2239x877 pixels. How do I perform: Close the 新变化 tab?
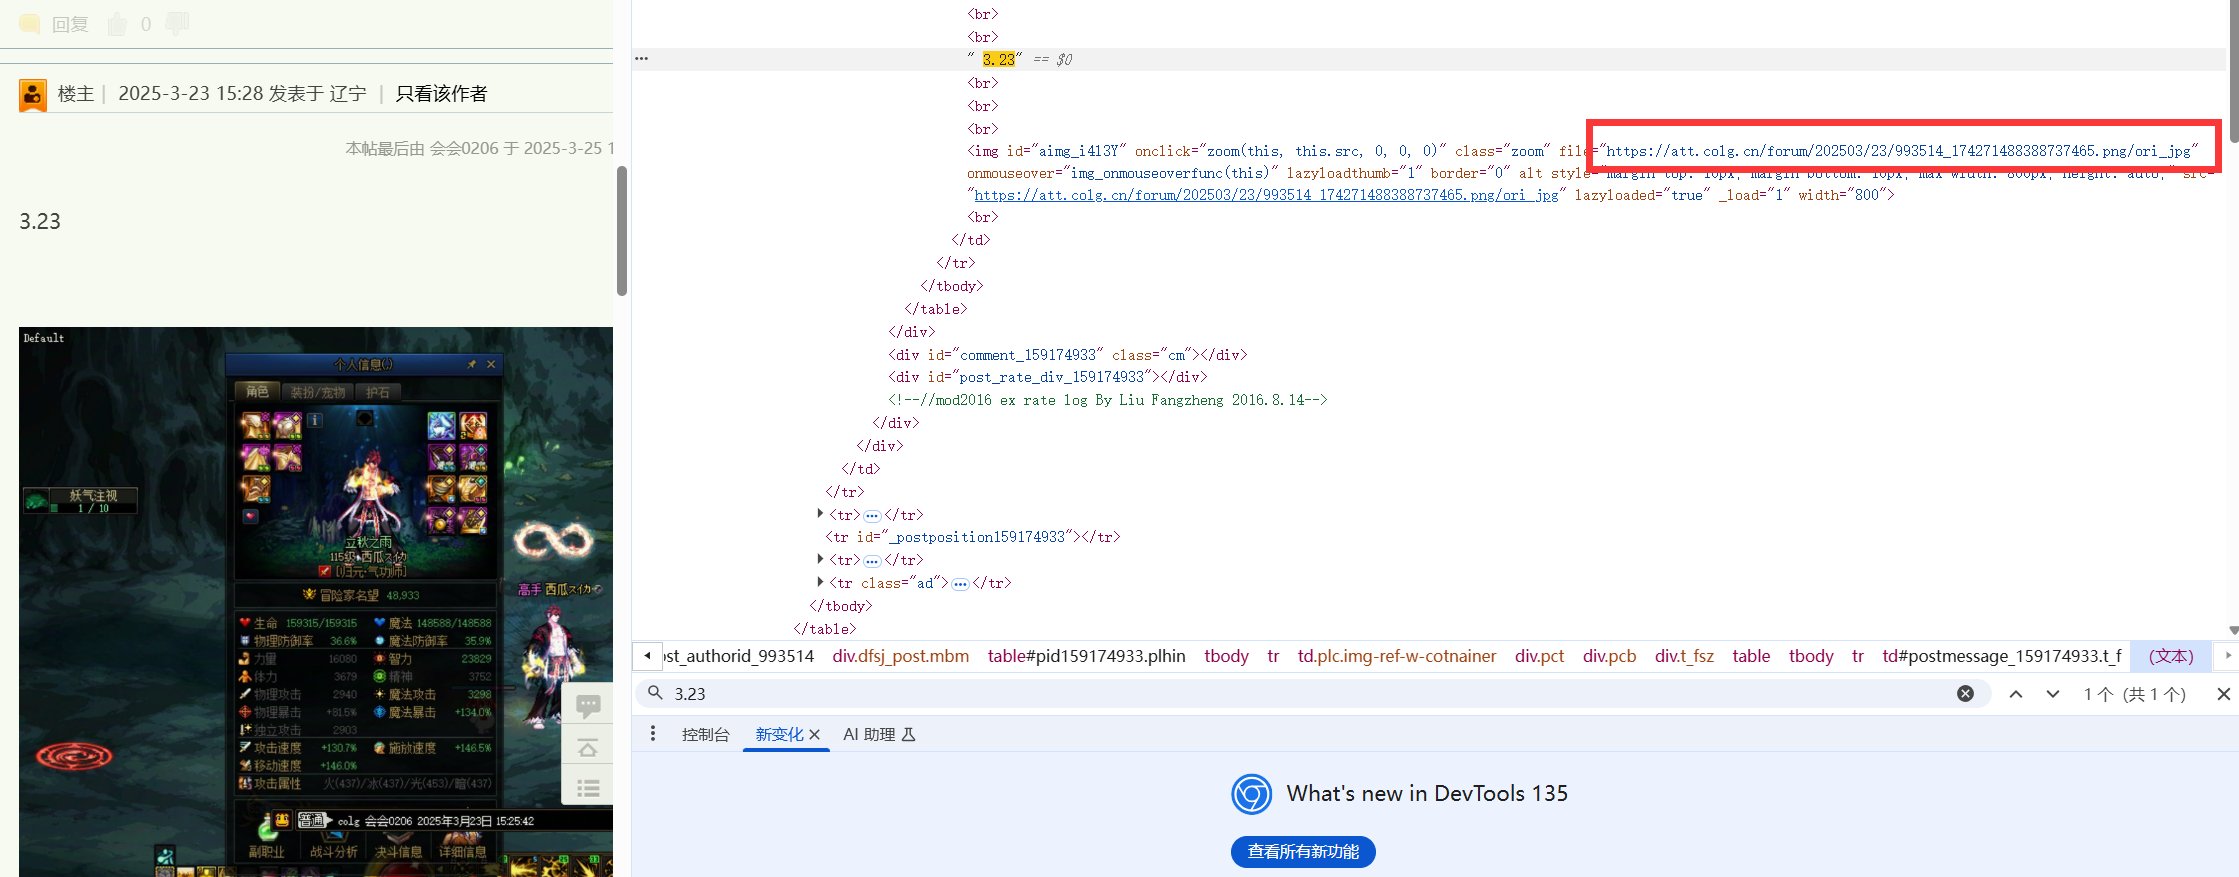tap(815, 734)
